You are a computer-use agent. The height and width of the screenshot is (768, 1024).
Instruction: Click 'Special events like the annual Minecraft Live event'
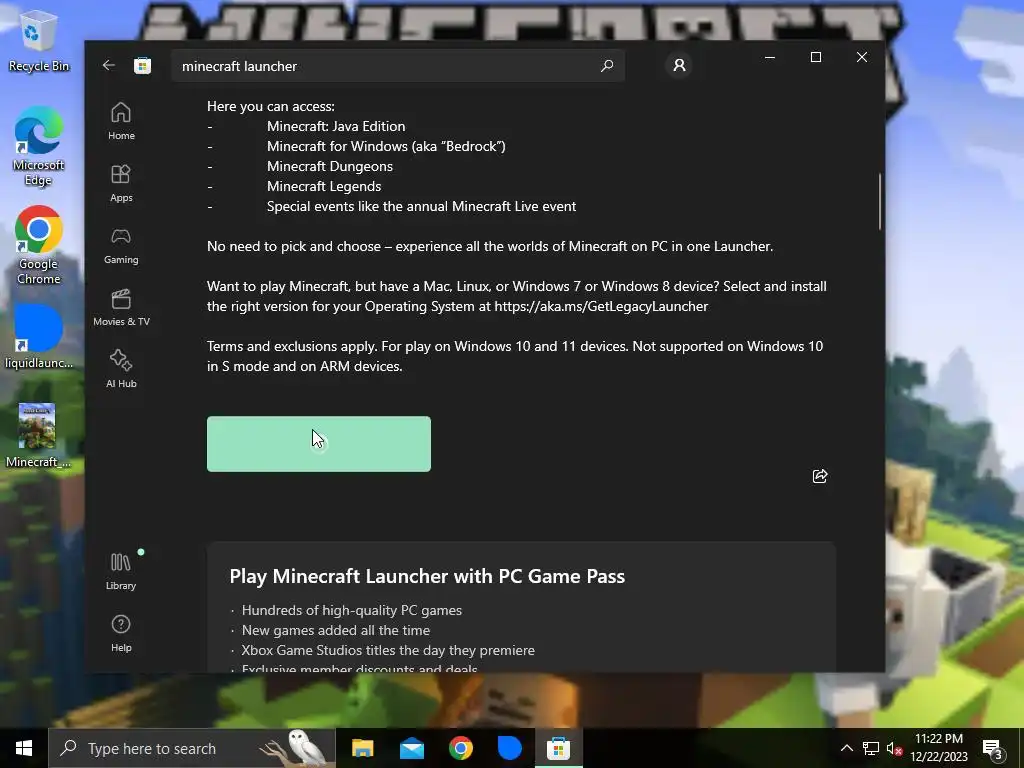421,206
